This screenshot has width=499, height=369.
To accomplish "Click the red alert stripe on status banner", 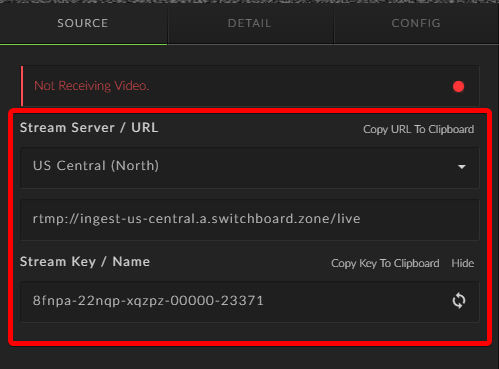I will coord(22,86).
